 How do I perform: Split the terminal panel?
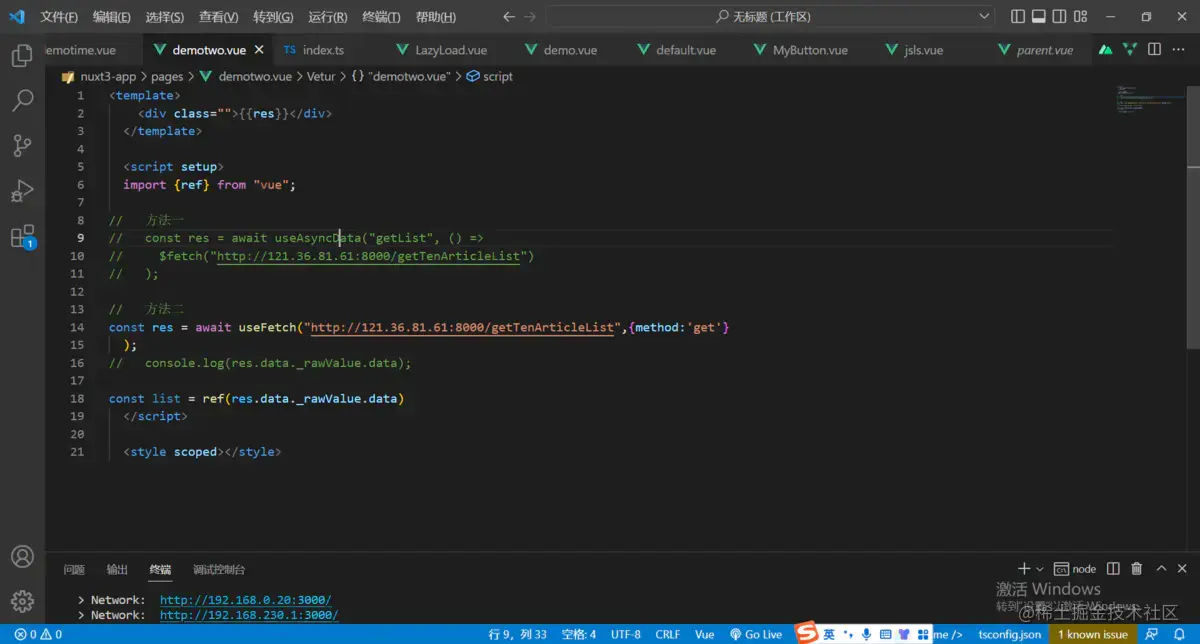tap(1113, 569)
